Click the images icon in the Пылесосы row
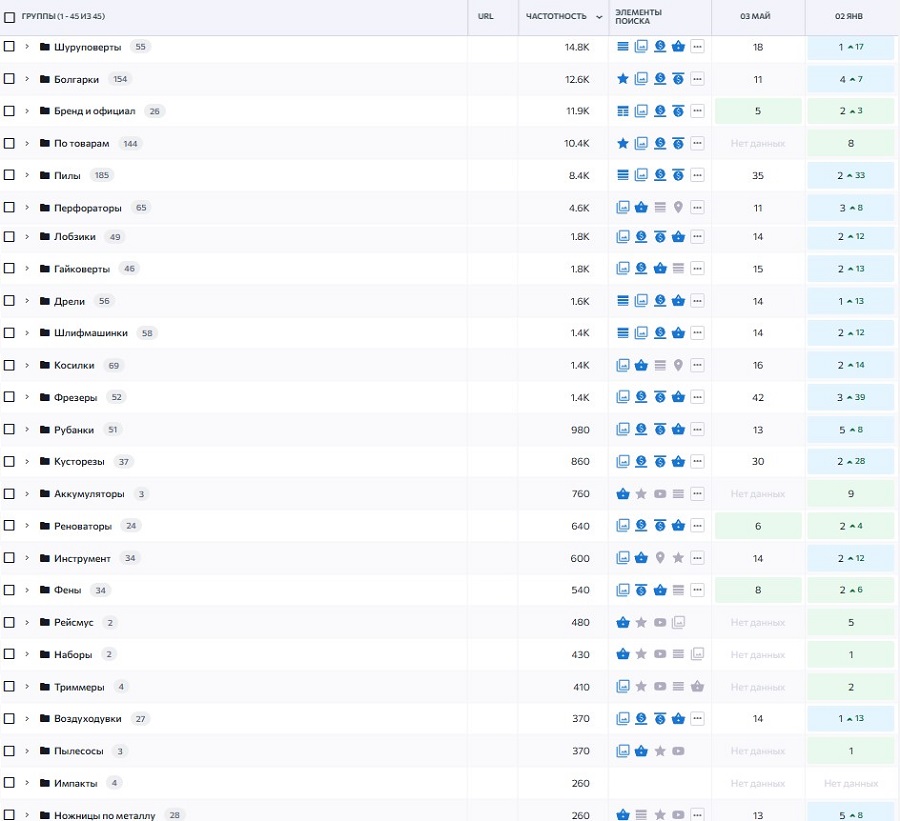Screen dimensions: 900x821 (x=623, y=751)
